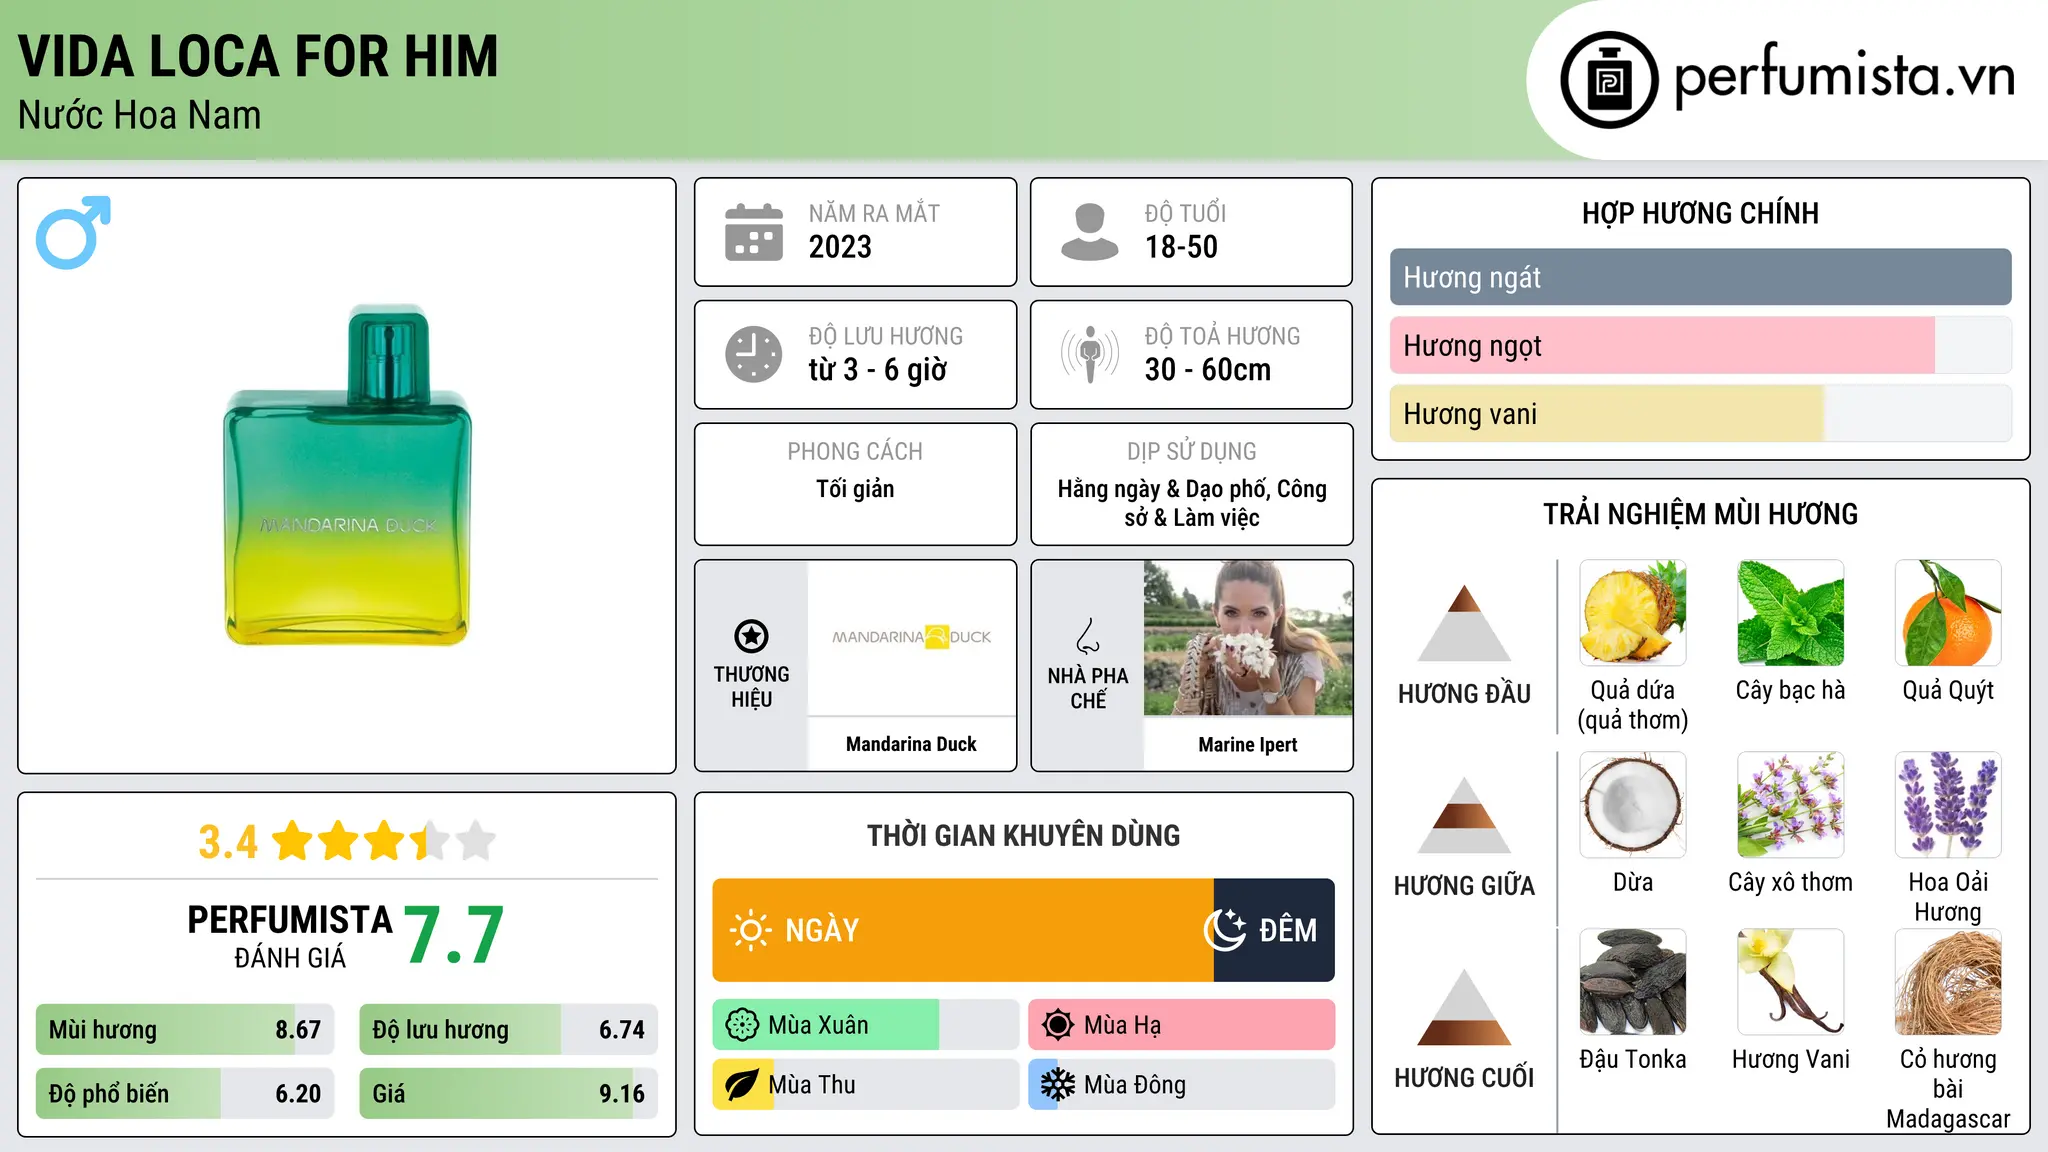Image resolution: width=2048 pixels, height=1152 pixels.
Task: Click the style value Tối giản
Action: (x=855, y=489)
